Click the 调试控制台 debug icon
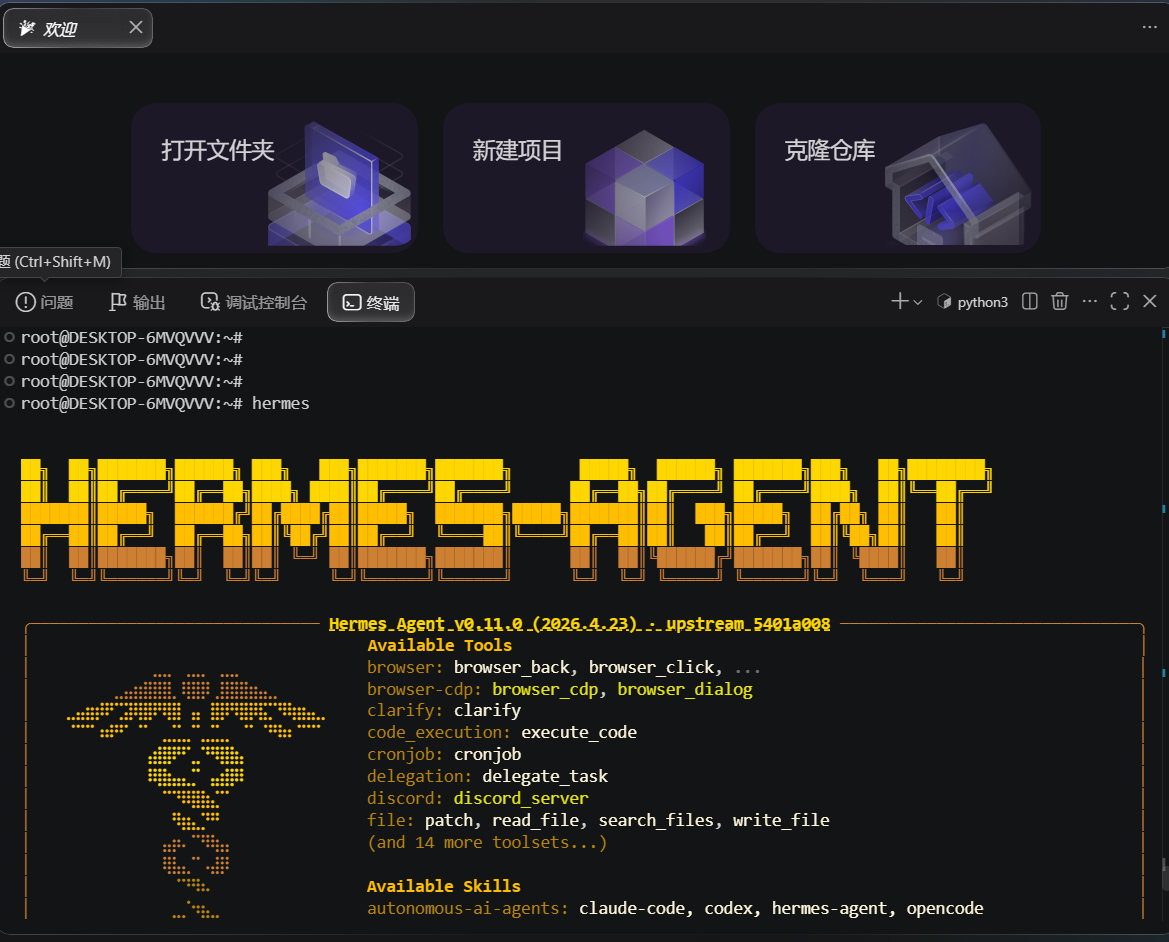Screen dimensions: 1169x942 [210, 302]
